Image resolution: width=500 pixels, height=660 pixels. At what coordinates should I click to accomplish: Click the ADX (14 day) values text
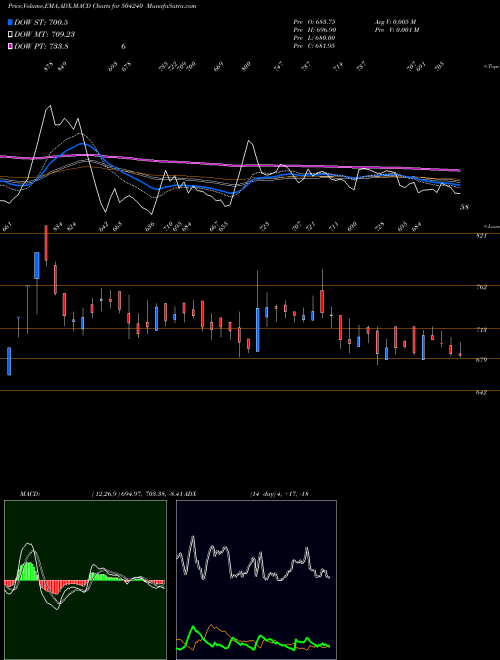[279, 494]
